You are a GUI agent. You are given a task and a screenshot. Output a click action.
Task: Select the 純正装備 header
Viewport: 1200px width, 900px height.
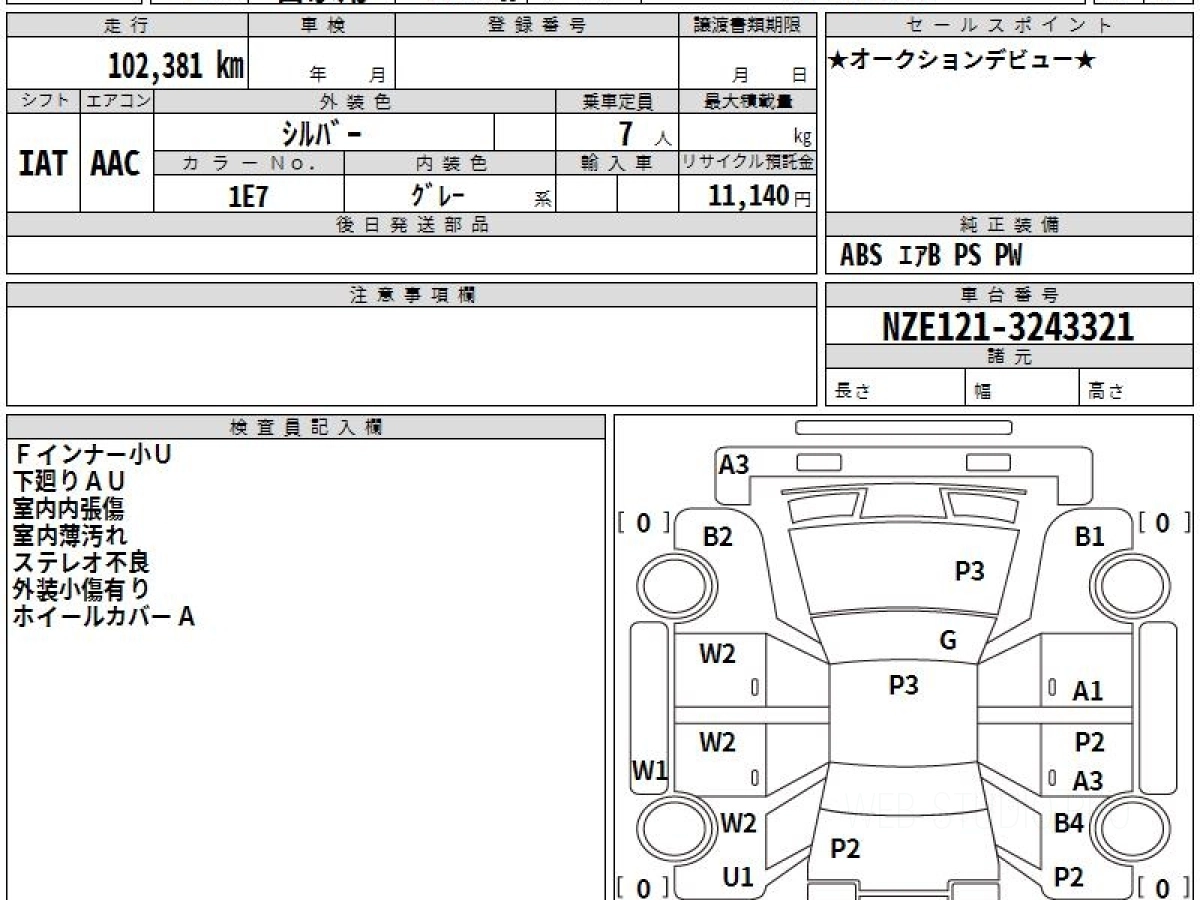[x=1009, y=225]
